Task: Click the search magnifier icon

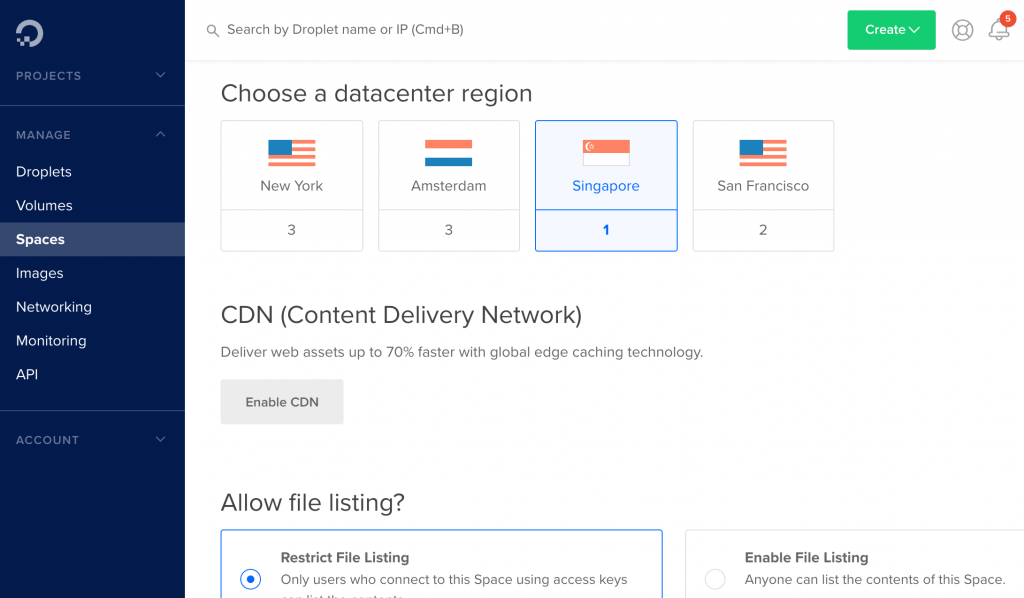Action: pyautogui.click(x=212, y=31)
